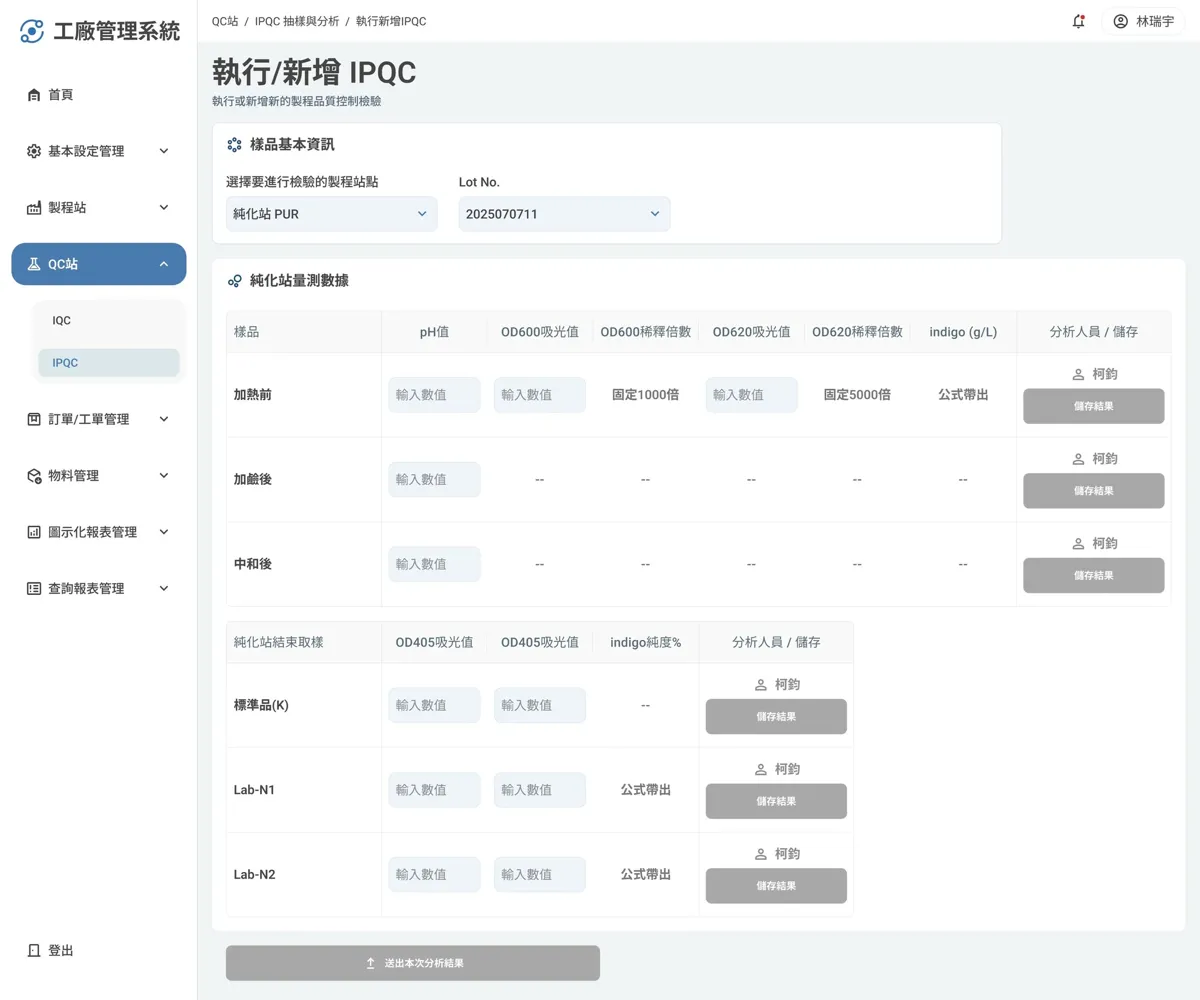The width and height of the screenshot is (1200, 1000).
Task: Click the icon beside 純化站量測數據 heading
Action: [x=235, y=281]
